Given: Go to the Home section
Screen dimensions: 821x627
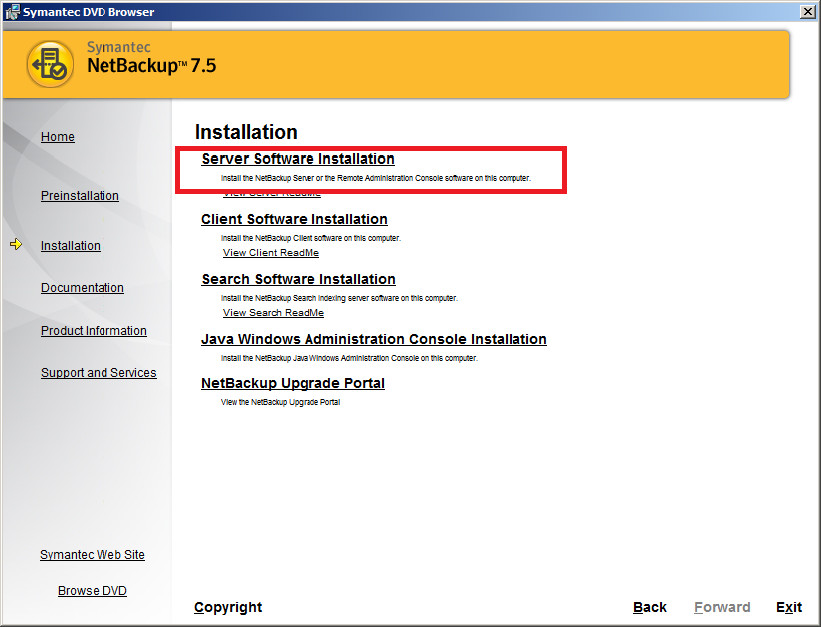Looking at the screenshot, I should point(57,137).
